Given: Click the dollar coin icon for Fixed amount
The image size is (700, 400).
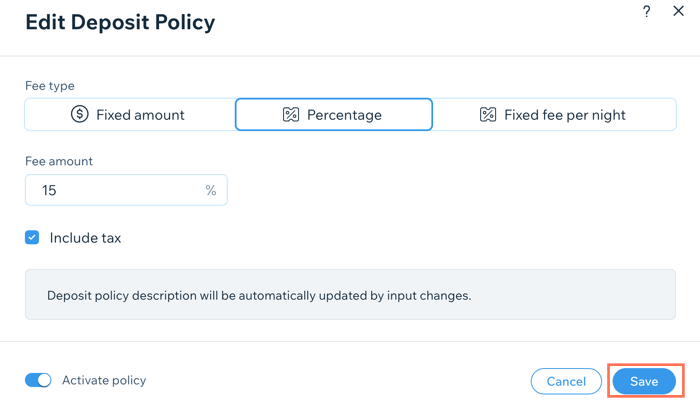Looking at the screenshot, I should point(79,114).
